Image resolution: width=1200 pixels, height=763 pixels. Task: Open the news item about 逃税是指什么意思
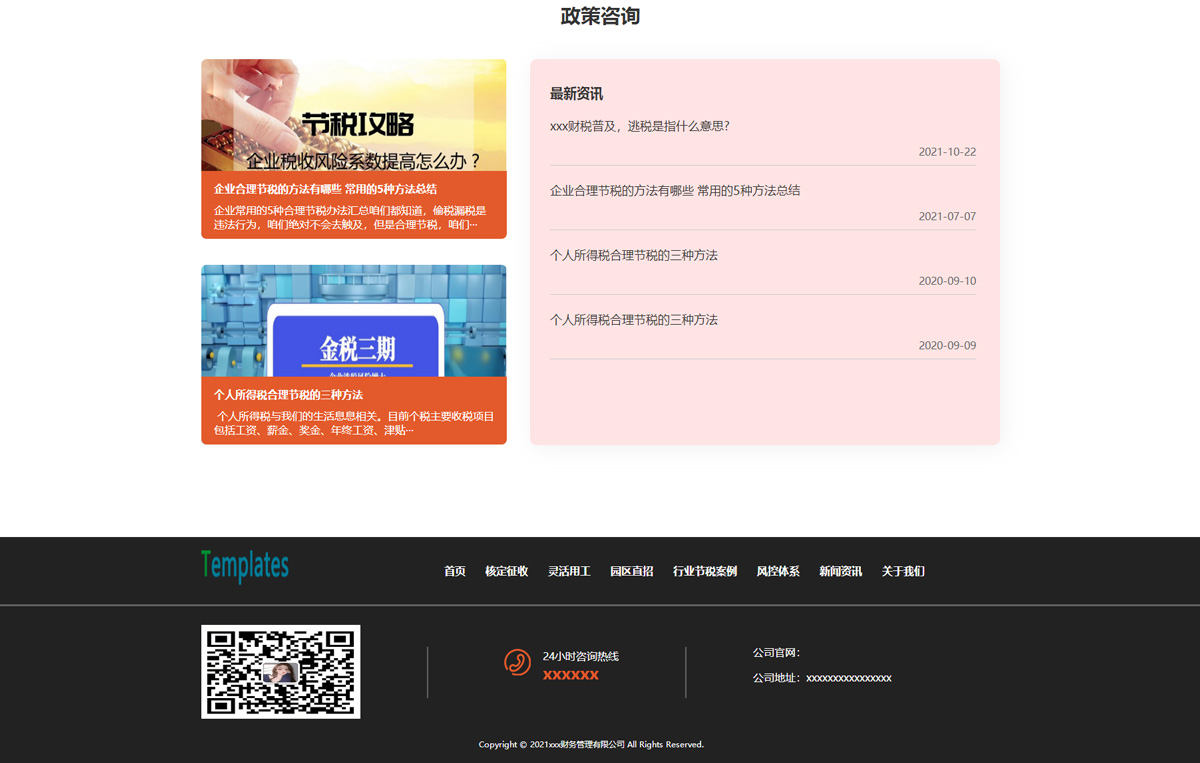640,126
